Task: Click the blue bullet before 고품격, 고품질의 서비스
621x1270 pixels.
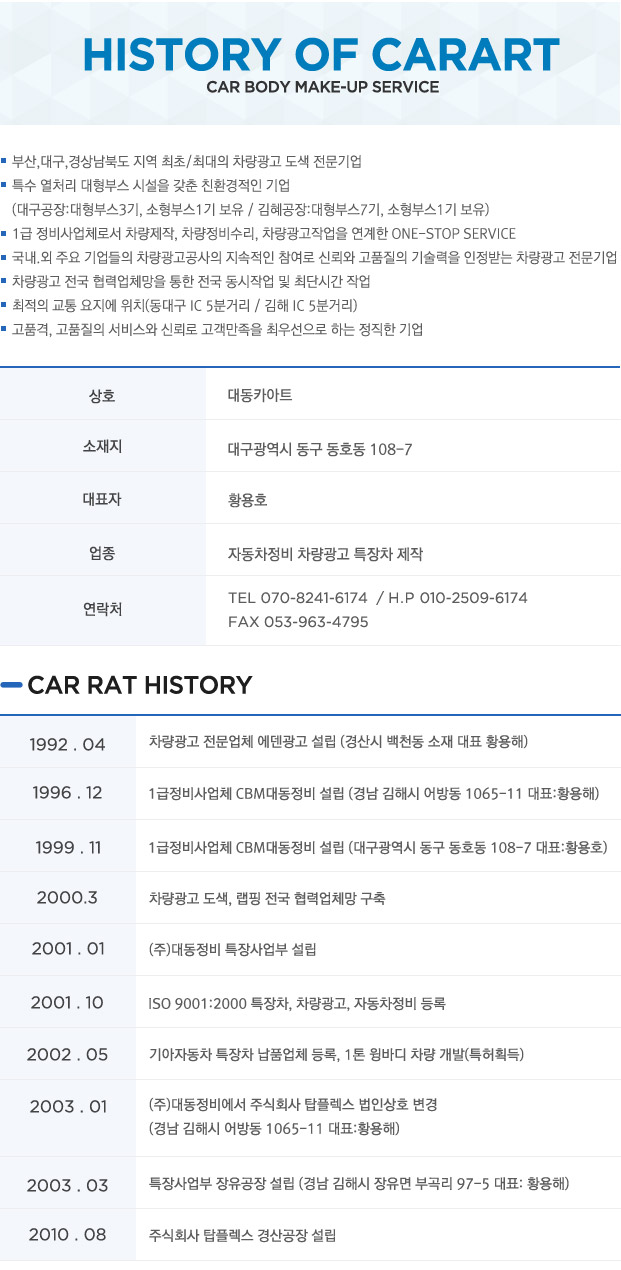Action: (5, 329)
